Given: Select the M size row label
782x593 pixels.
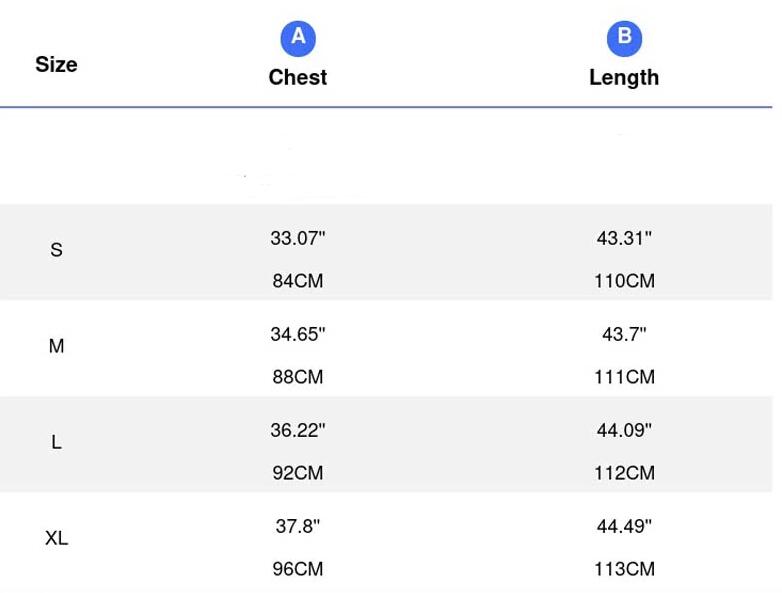Looking at the screenshot, I should 56,346.
